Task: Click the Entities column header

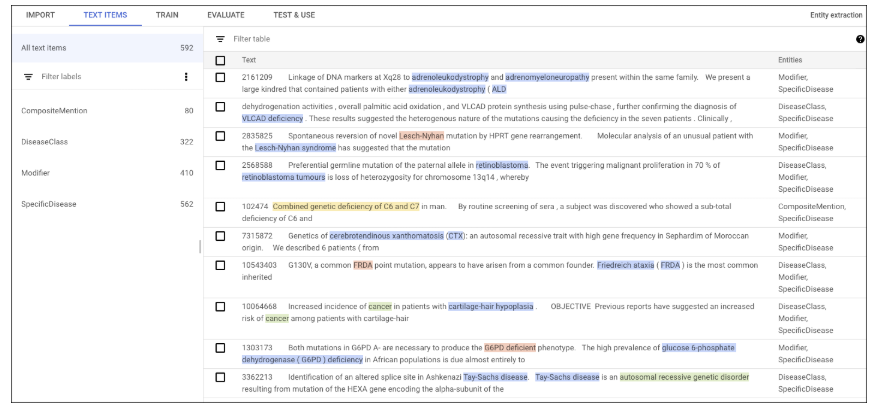Action: tap(790, 60)
